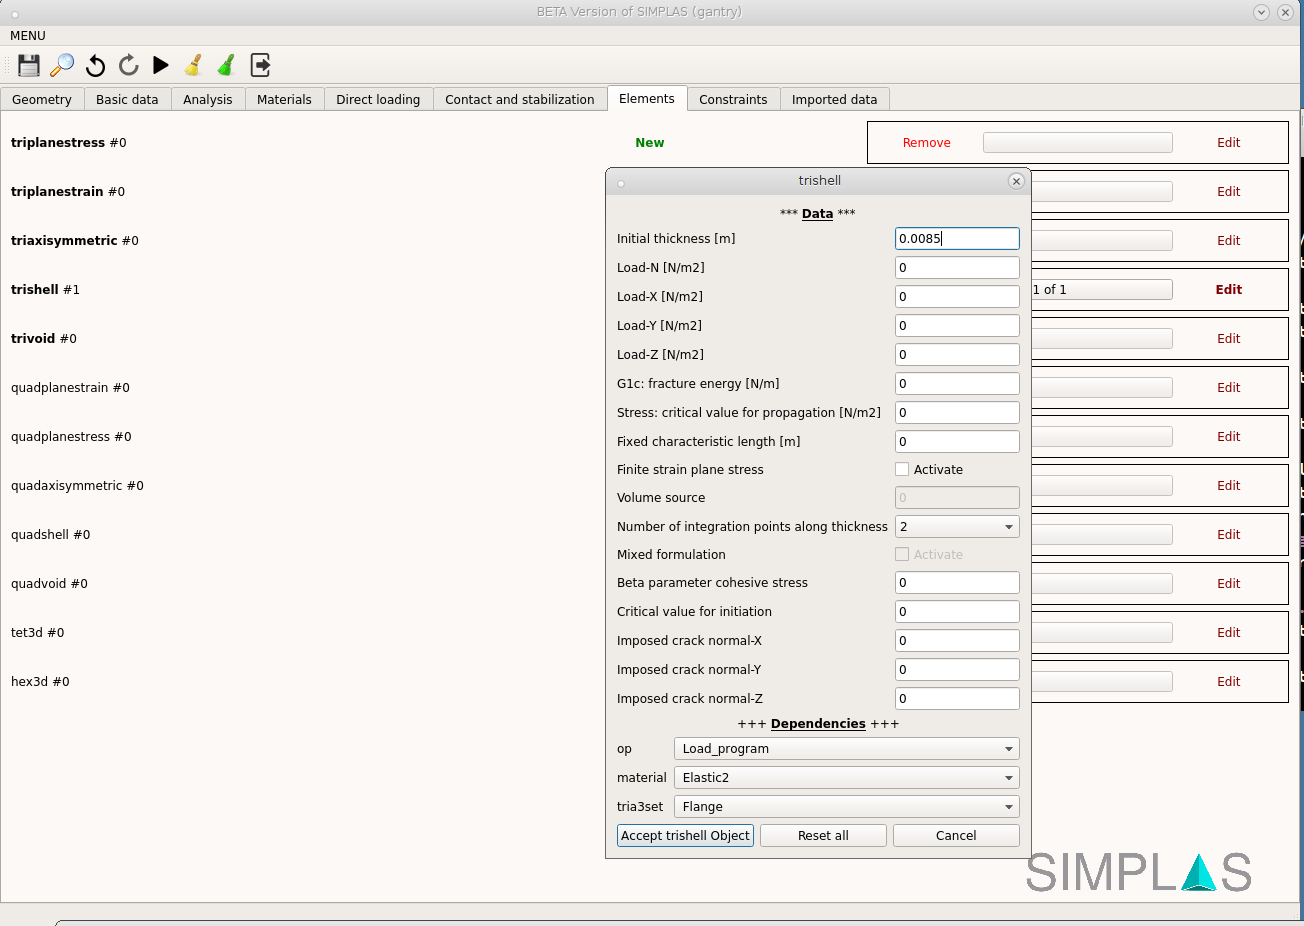The height and width of the screenshot is (926, 1304).
Task: Click the green broom icon
Action: click(x=227, y=65)
